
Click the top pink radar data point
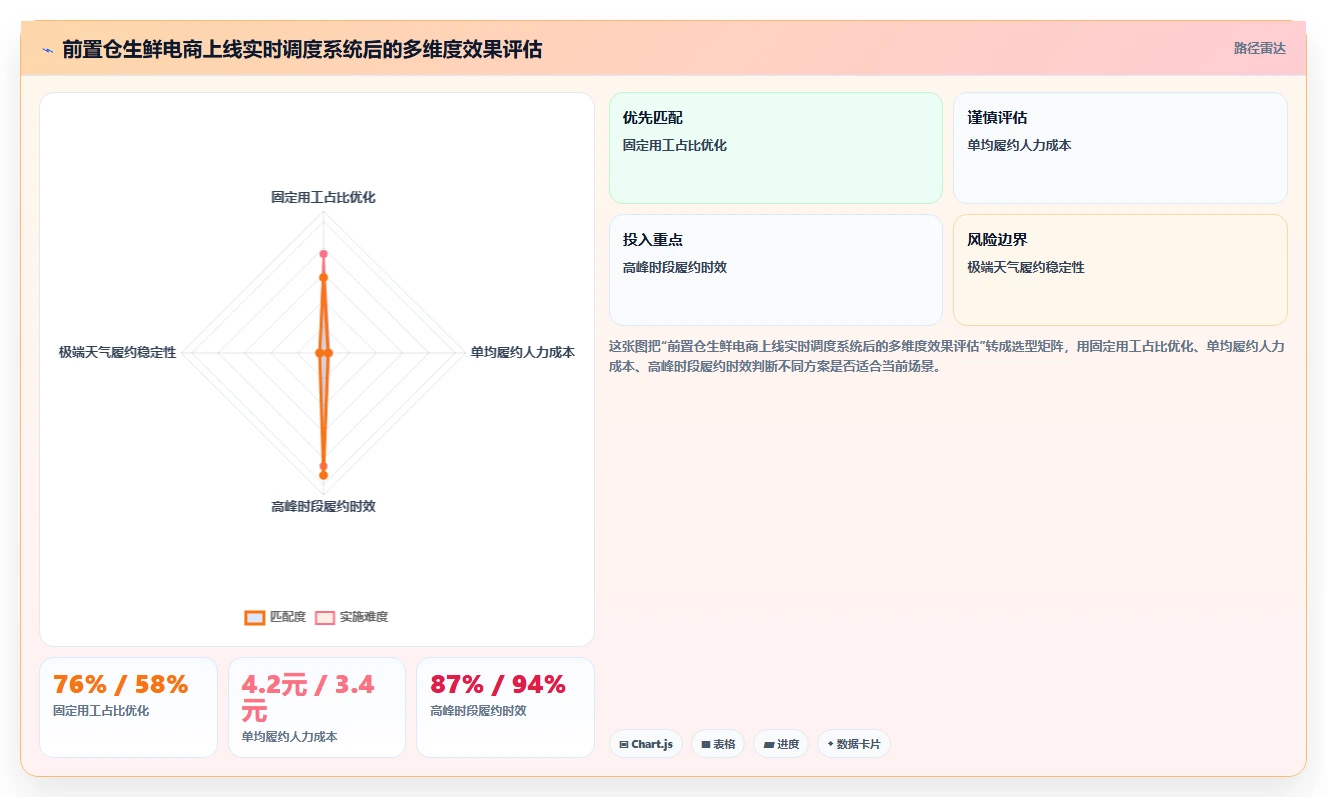click(x=323, y=254)
